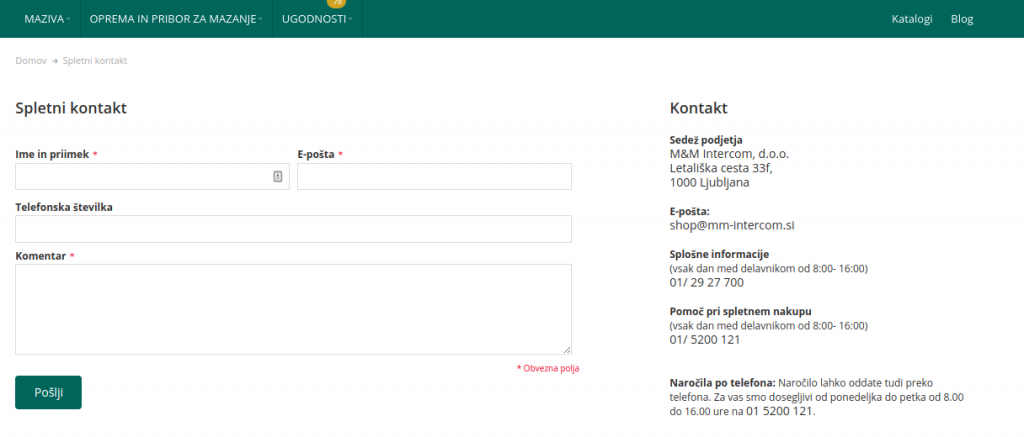This screenshot has height=437, width=1024.
Task: Open the Blog page
Action: click(x=962, y=19)
